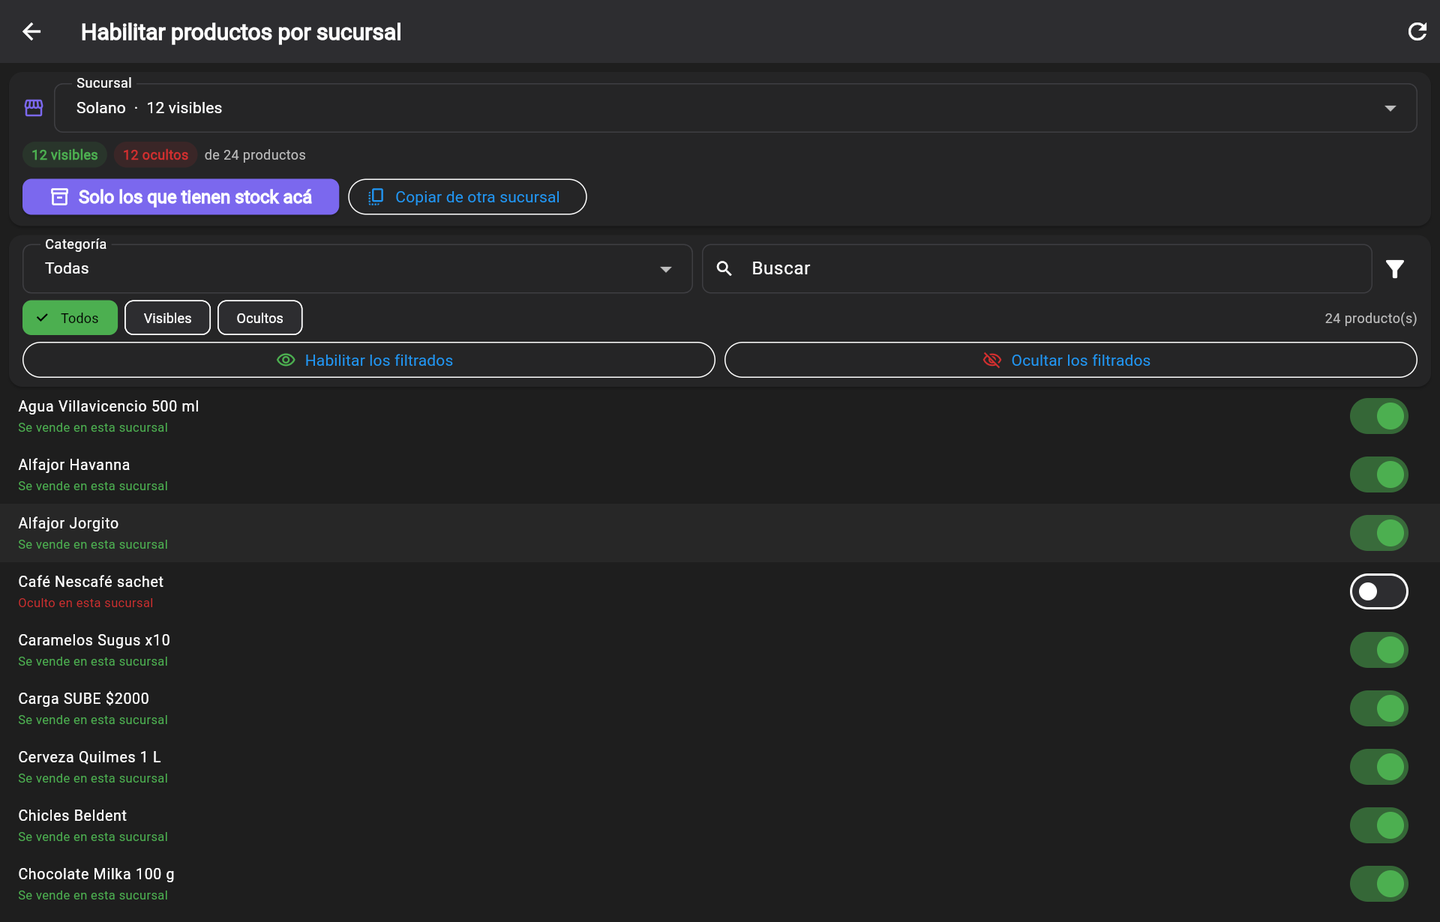The height and width of the screenshot is (922, 1440).
Task: Turn off Alfajor Jorgito switch
Action: pos(1379,533)
